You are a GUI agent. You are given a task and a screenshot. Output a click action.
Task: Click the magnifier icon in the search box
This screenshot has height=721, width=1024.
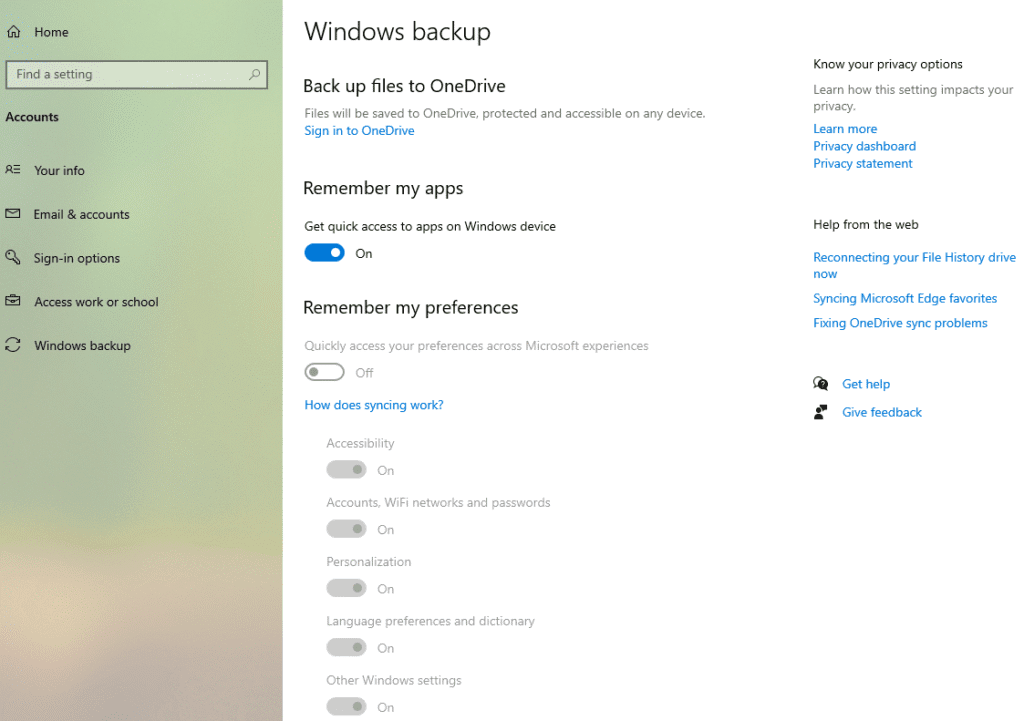click(x=255, y=74)
